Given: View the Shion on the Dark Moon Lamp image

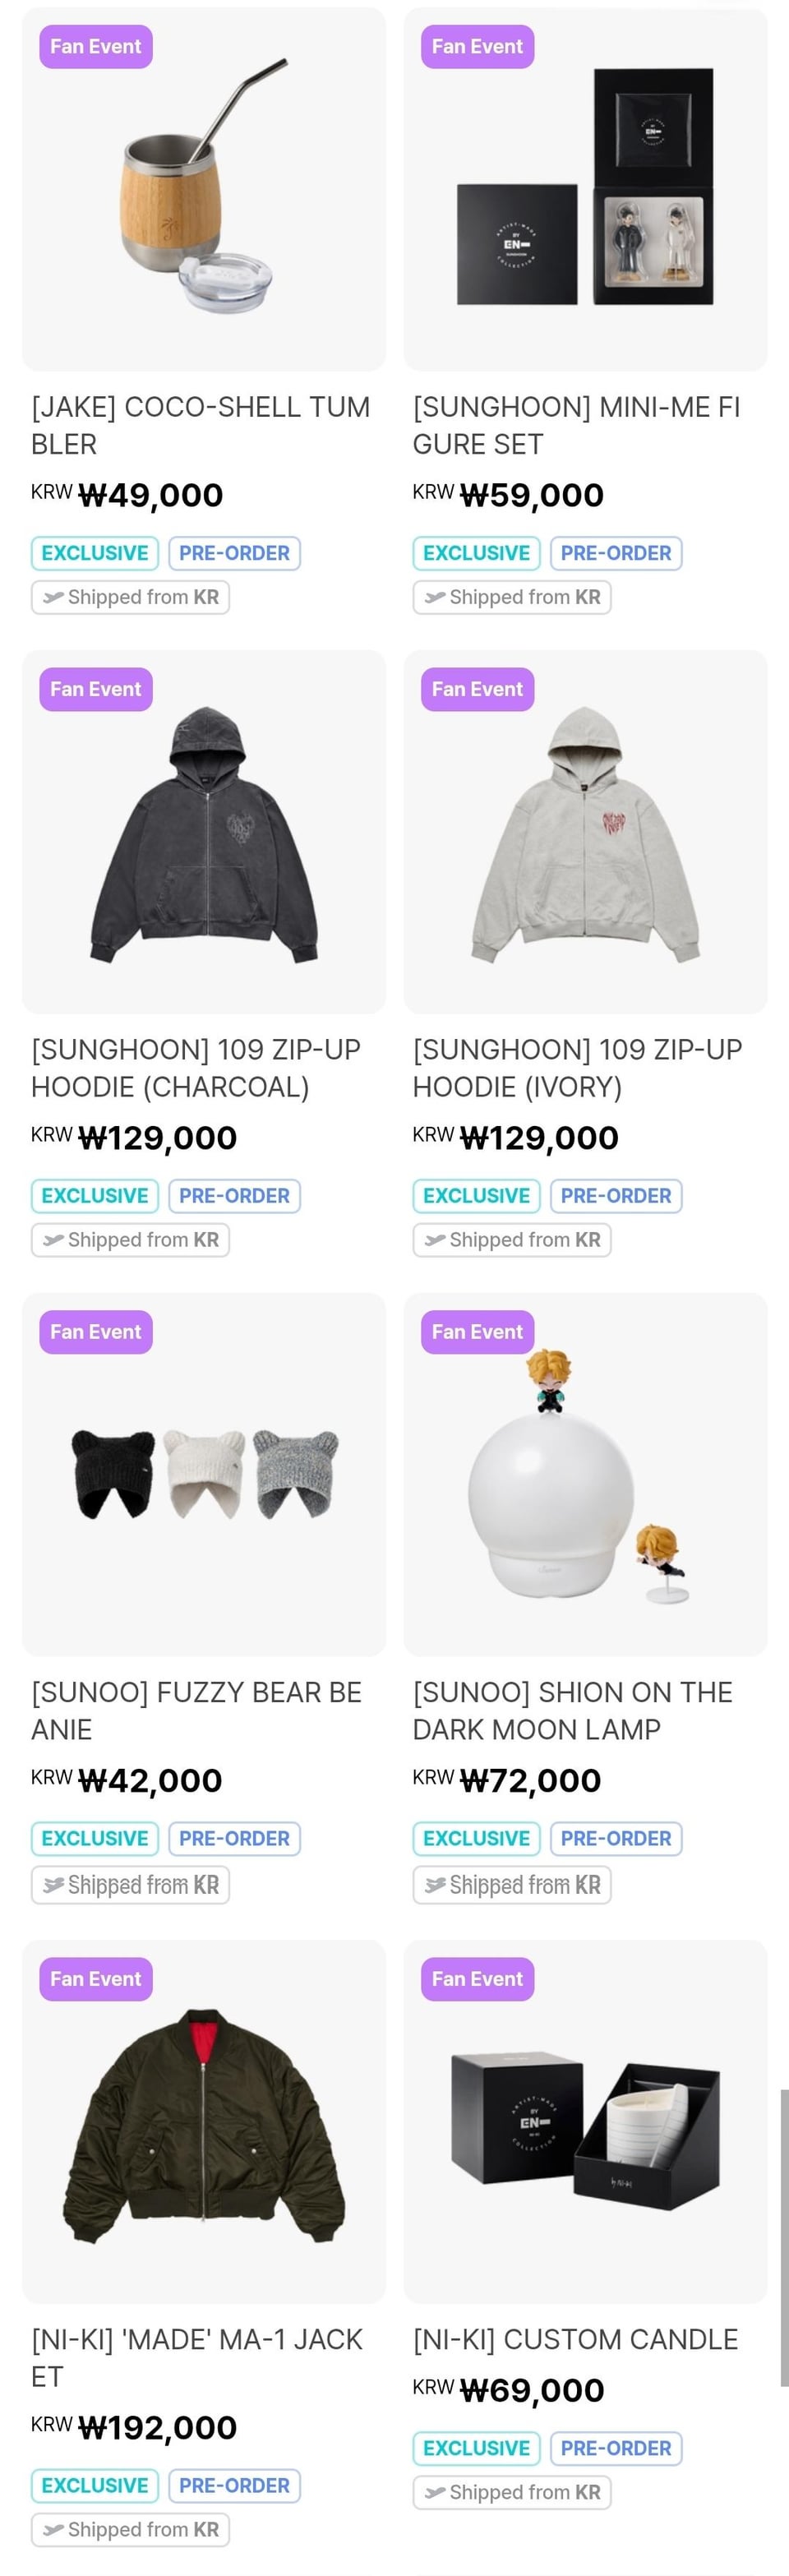Looking at the screenshot, I should click(x=585, y=1475).
